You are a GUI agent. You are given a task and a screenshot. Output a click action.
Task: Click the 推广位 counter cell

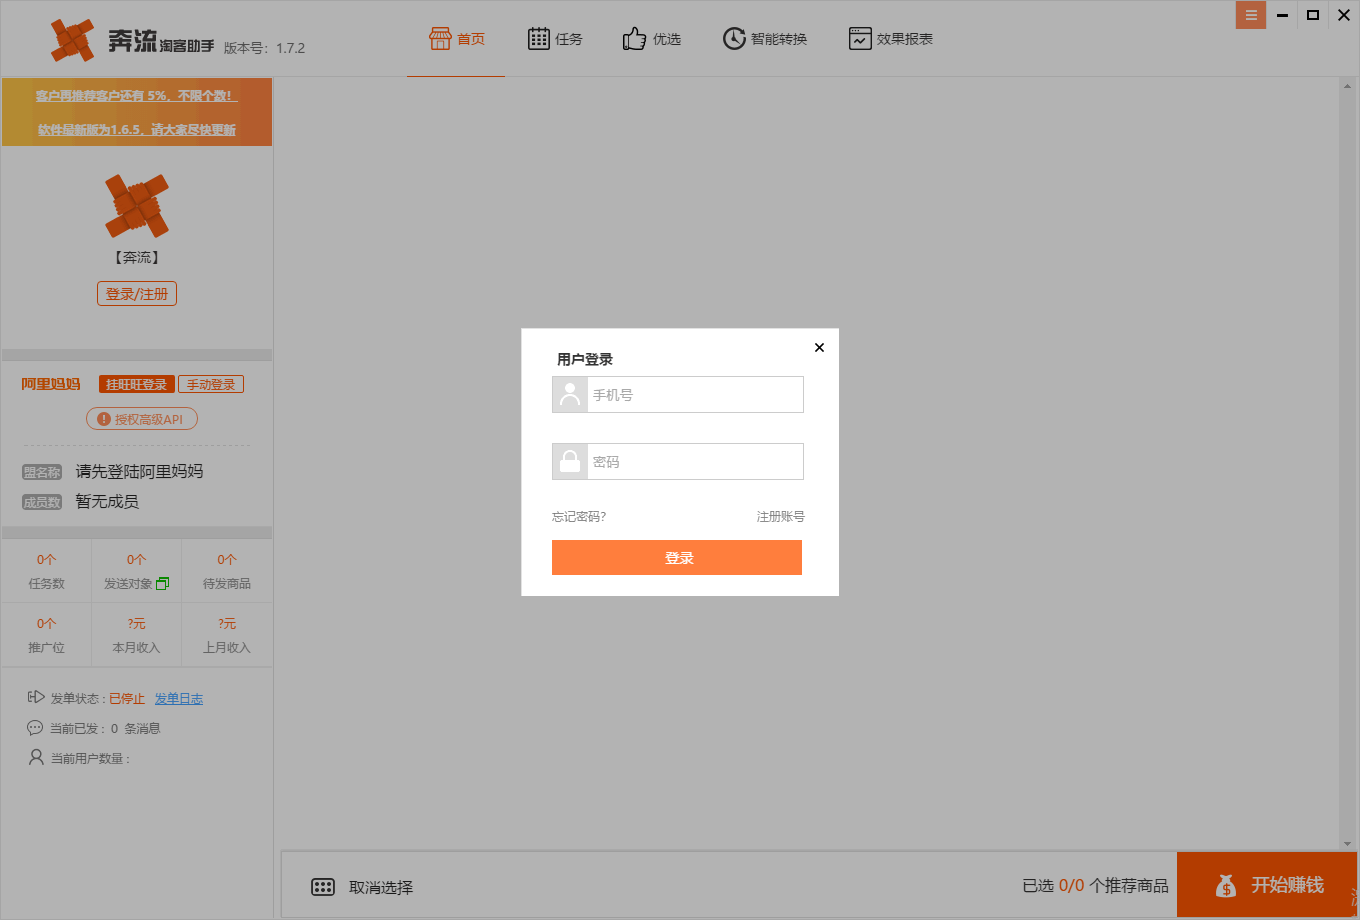point(47,636)
